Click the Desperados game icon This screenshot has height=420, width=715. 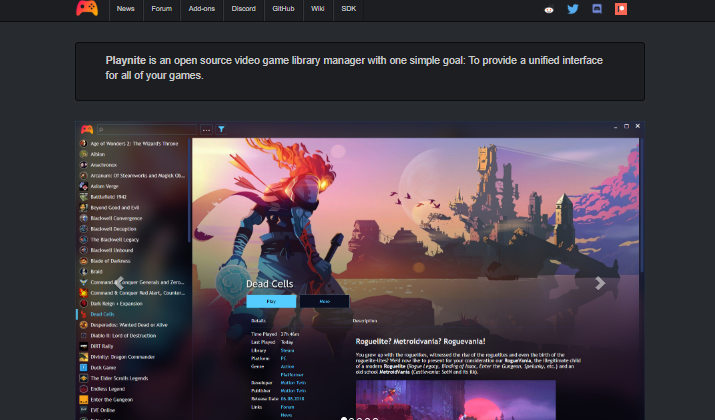click(83, 325)
